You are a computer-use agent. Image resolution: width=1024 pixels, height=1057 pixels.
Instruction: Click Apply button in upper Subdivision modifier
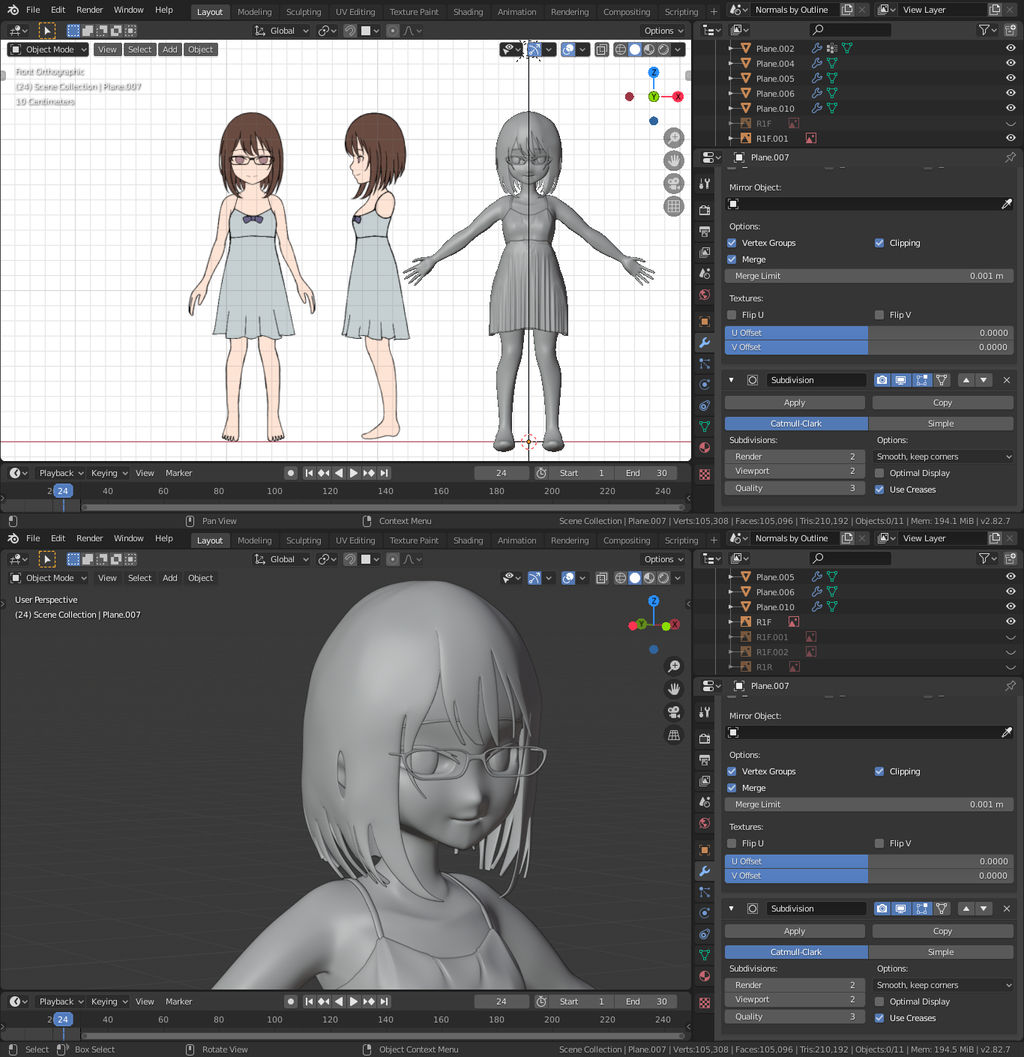tap(794, 403)
